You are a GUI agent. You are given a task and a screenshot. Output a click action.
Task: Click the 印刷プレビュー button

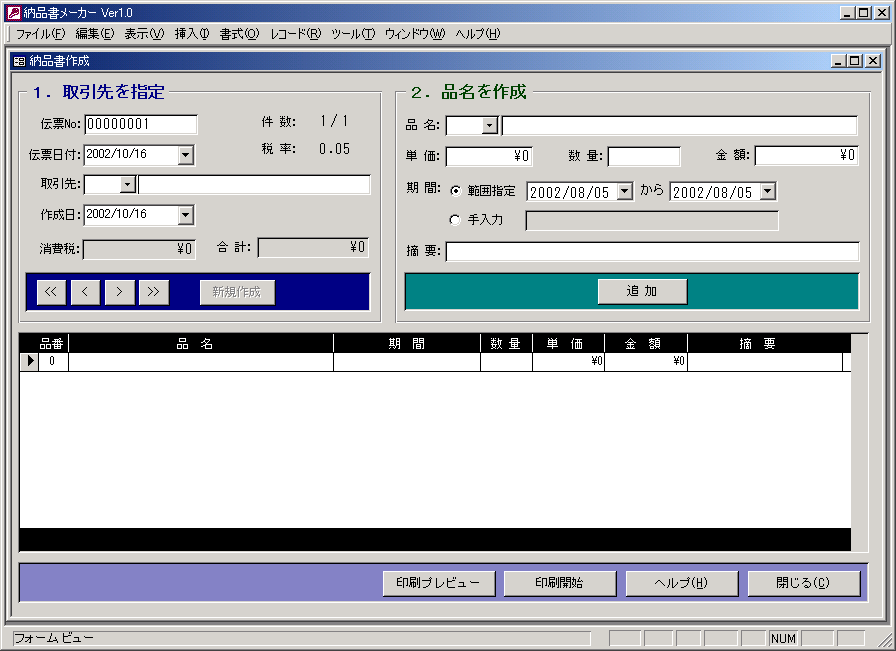pyautogui.click(x=439, y=583)
